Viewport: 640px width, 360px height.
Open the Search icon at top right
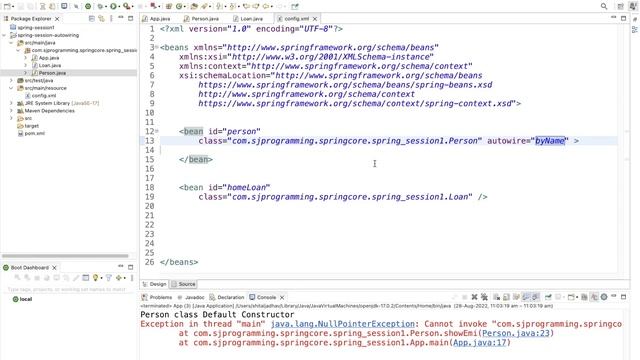604,6
